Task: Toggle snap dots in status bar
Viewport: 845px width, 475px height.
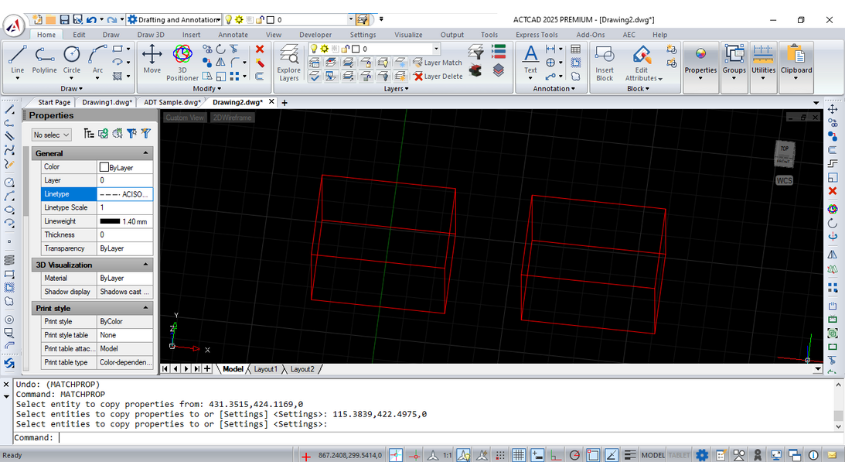Action: (x=500, y=455)
